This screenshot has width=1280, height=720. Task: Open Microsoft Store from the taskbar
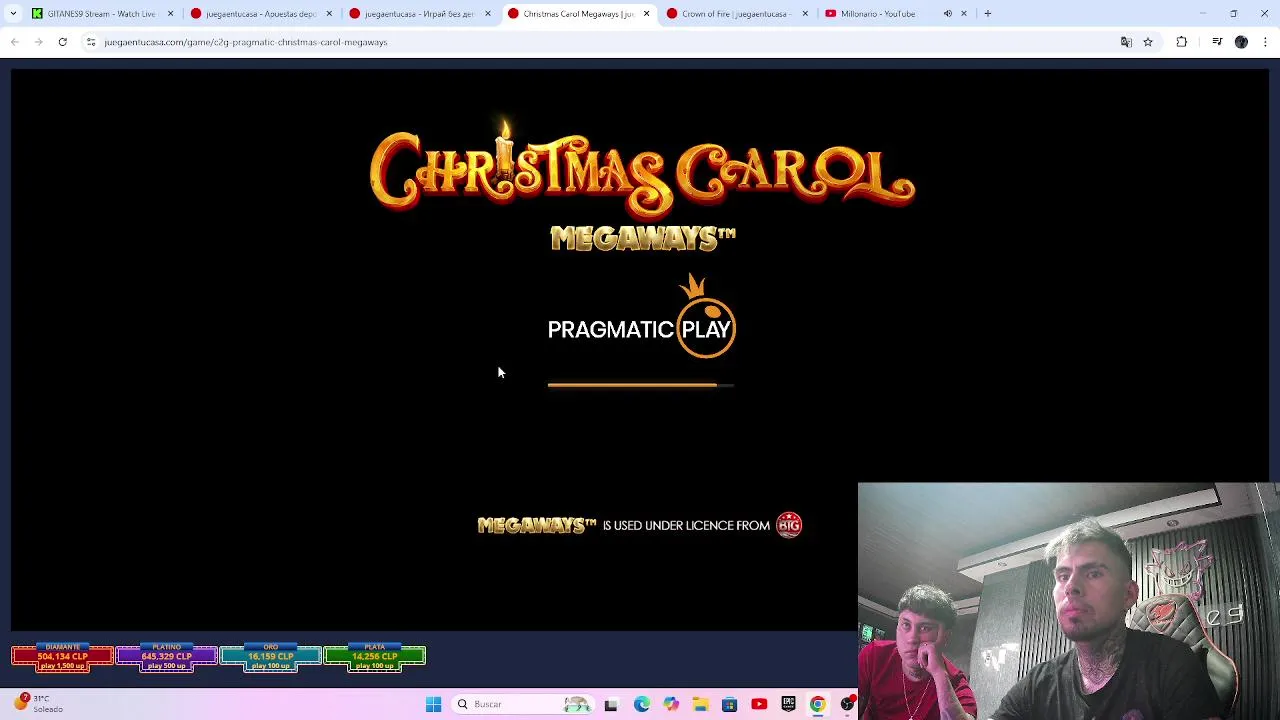coord(729,704)
